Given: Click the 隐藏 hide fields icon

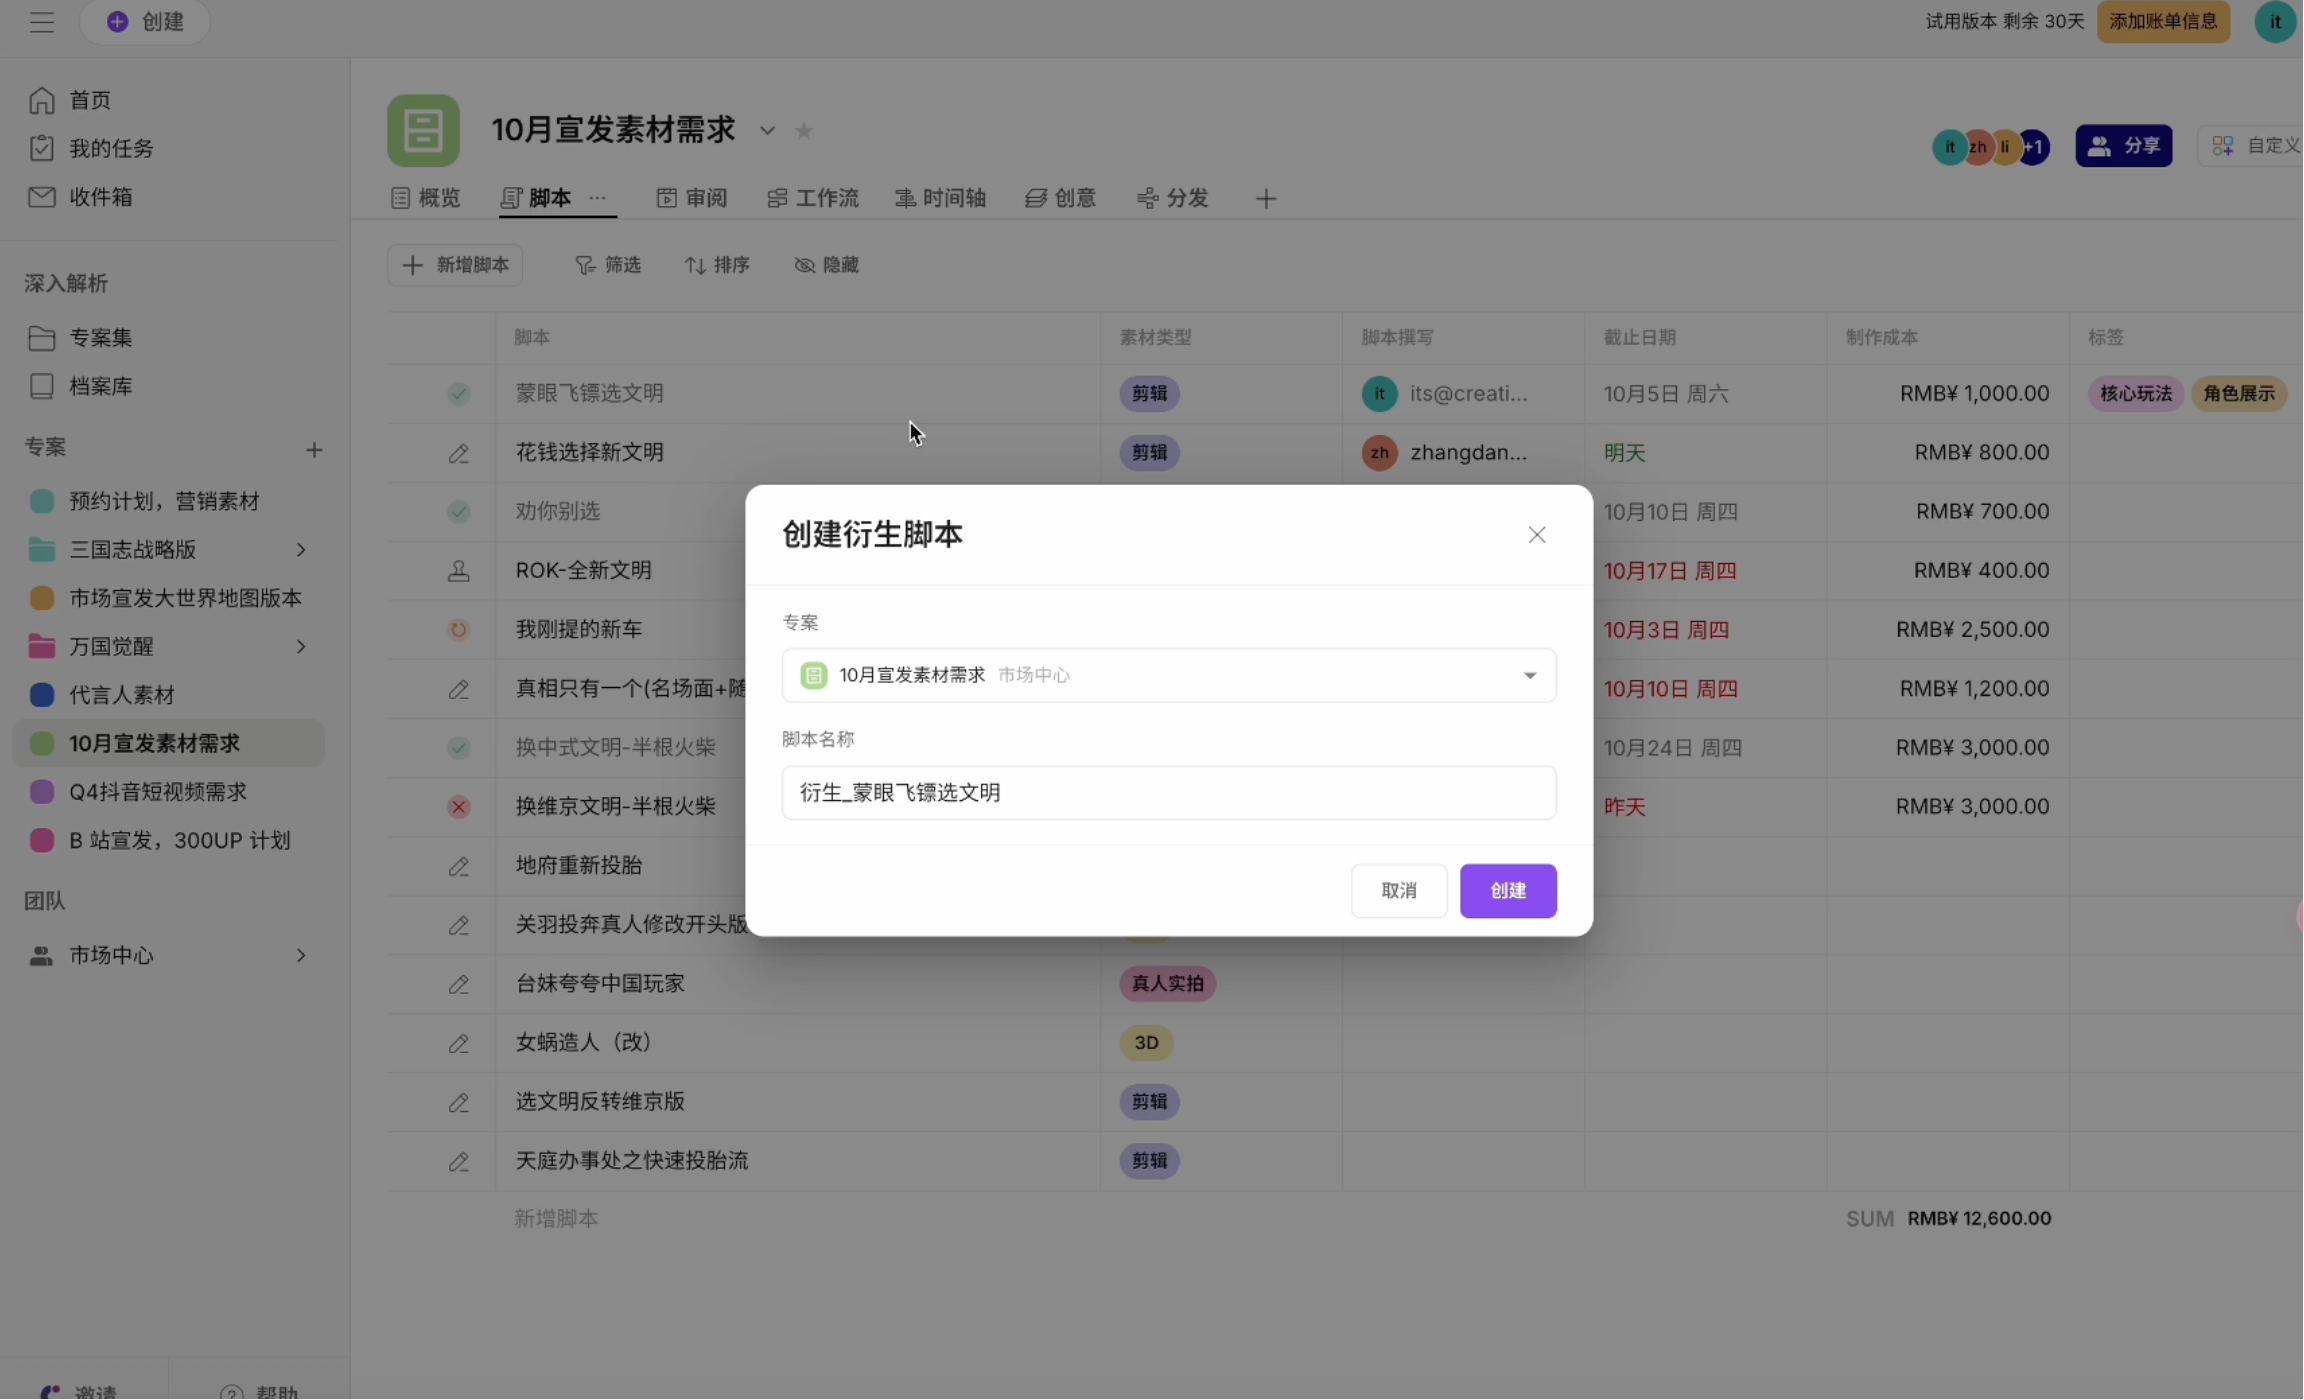Looking at the screenshot, I should [804, 265].
